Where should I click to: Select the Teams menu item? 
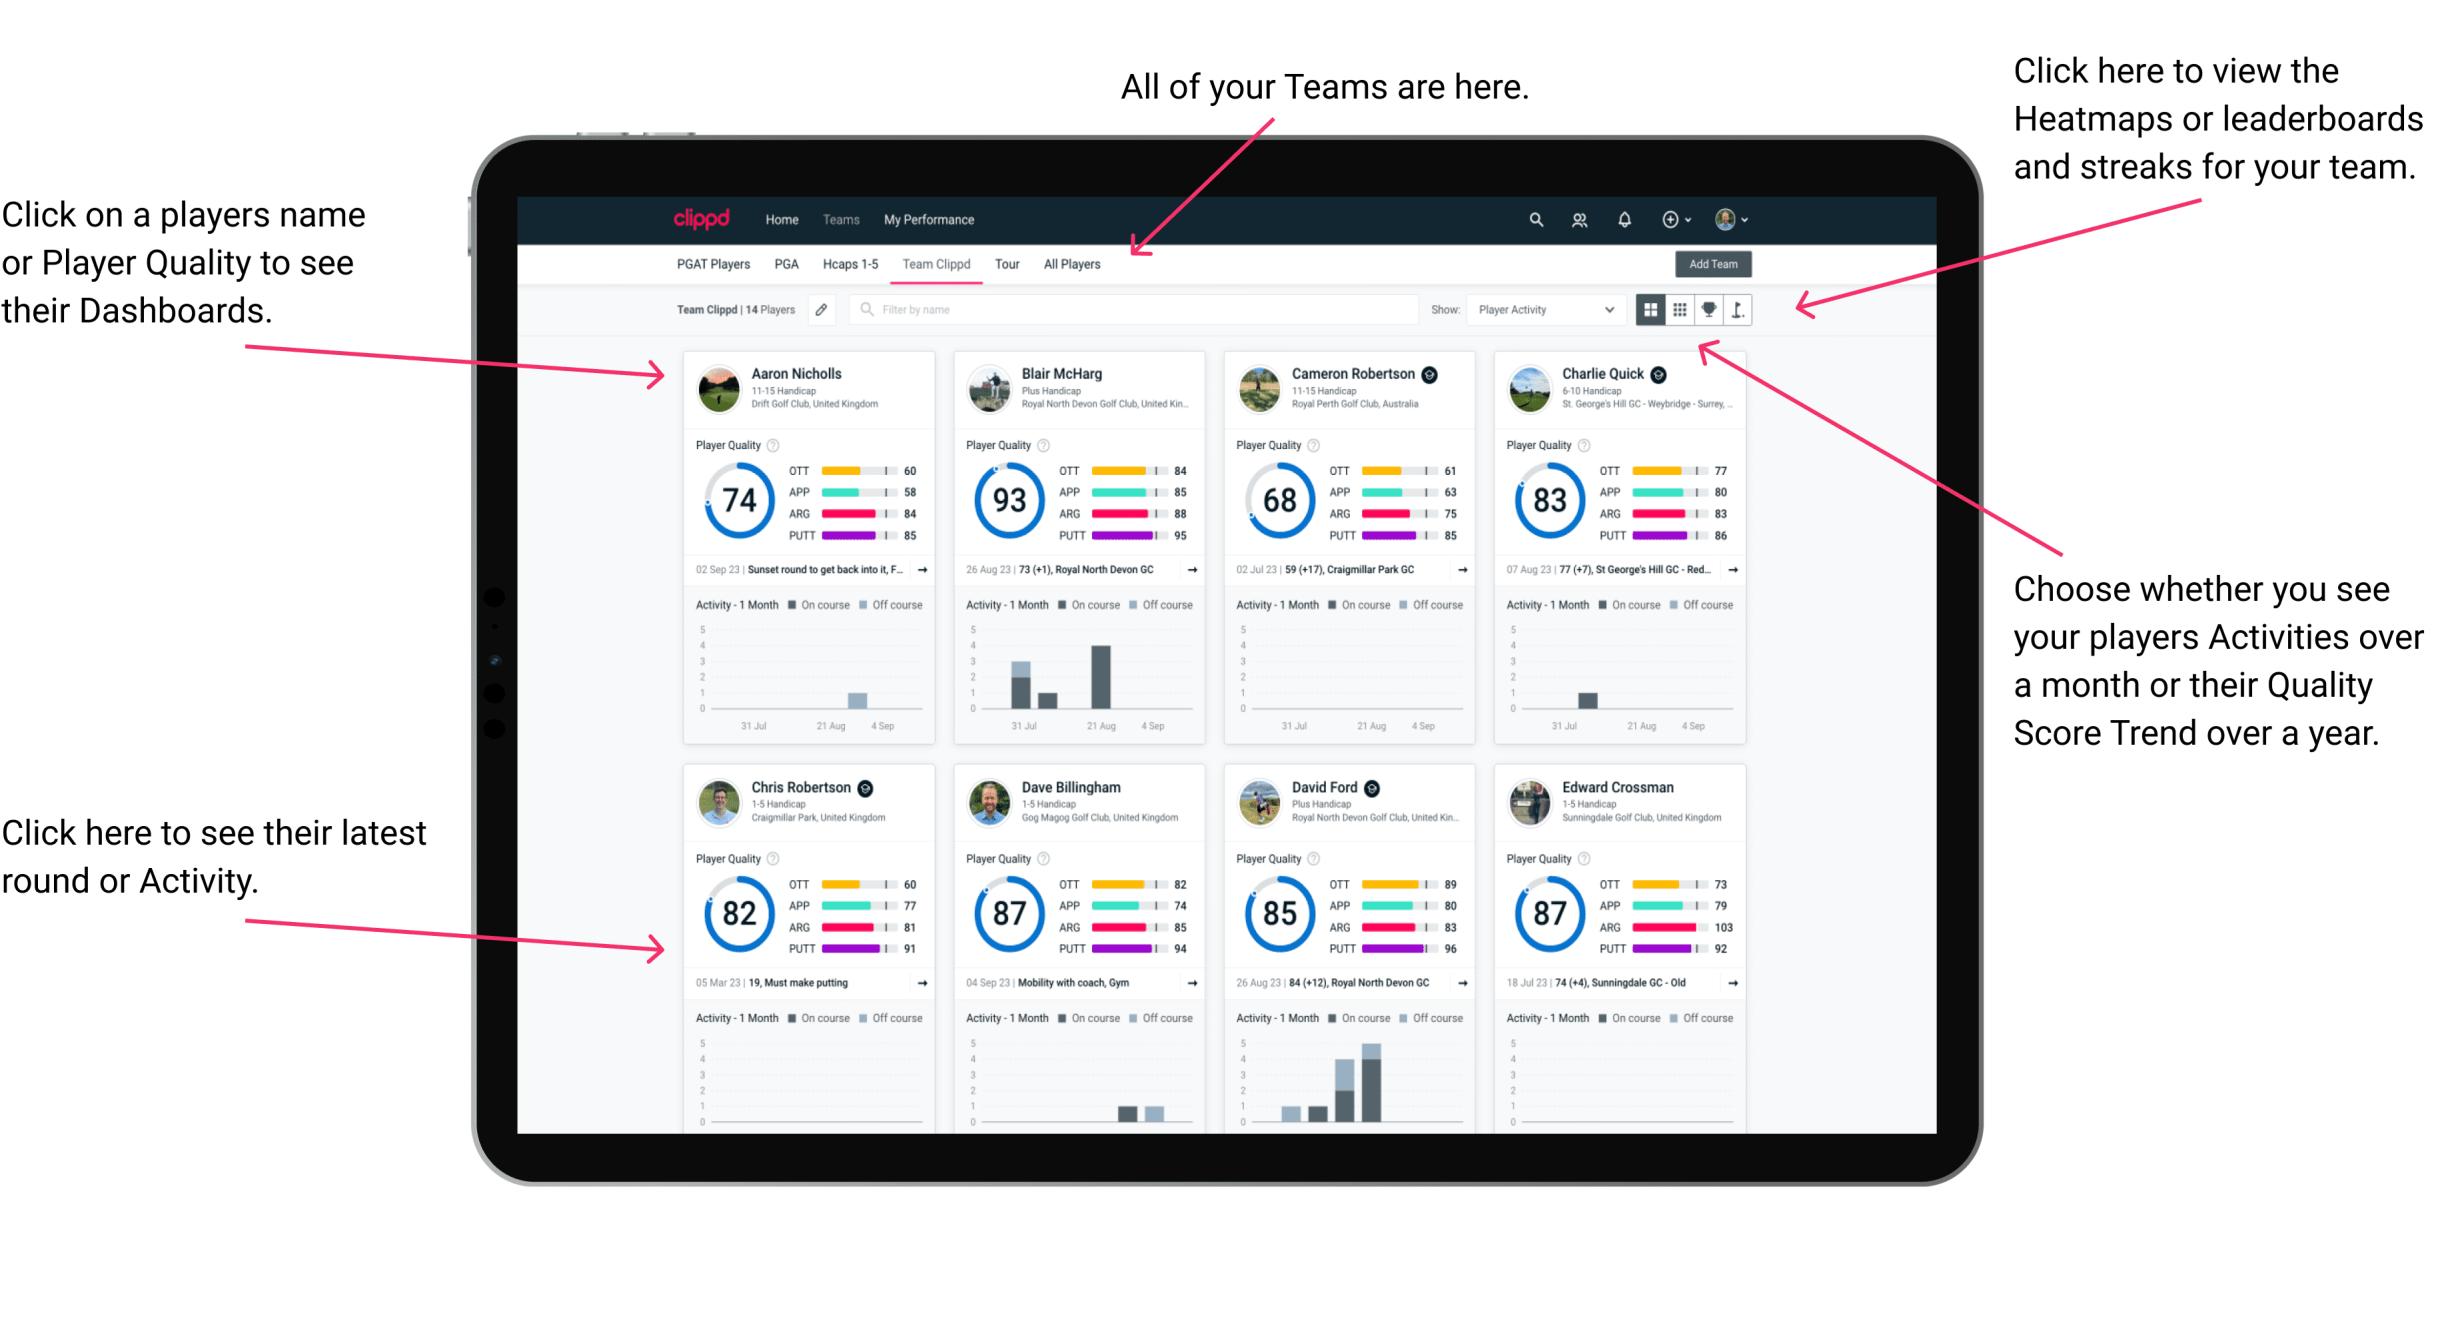841,218
